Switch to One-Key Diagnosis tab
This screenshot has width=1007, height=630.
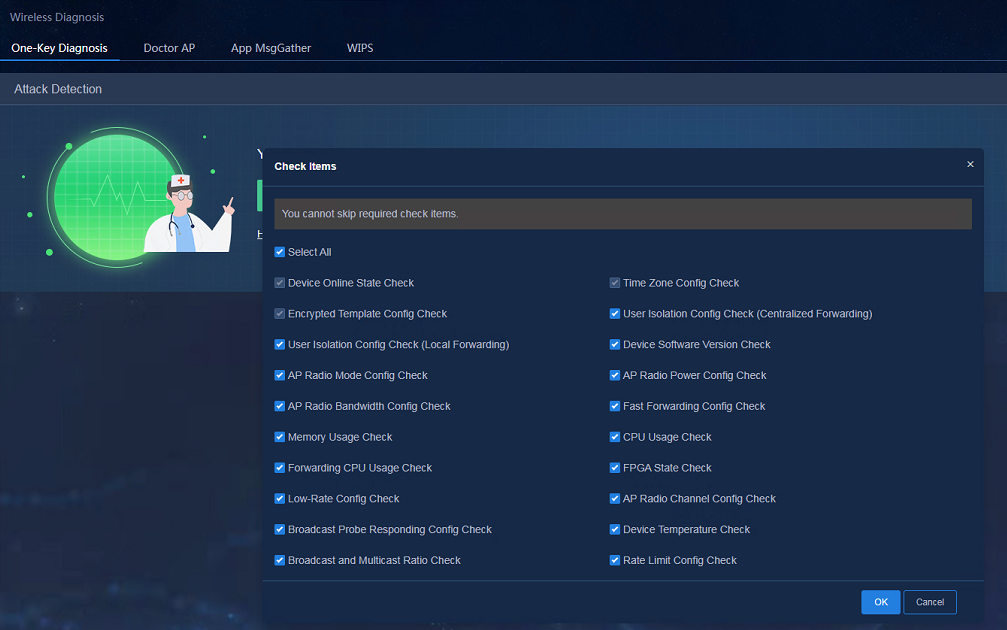pos(59,48)
